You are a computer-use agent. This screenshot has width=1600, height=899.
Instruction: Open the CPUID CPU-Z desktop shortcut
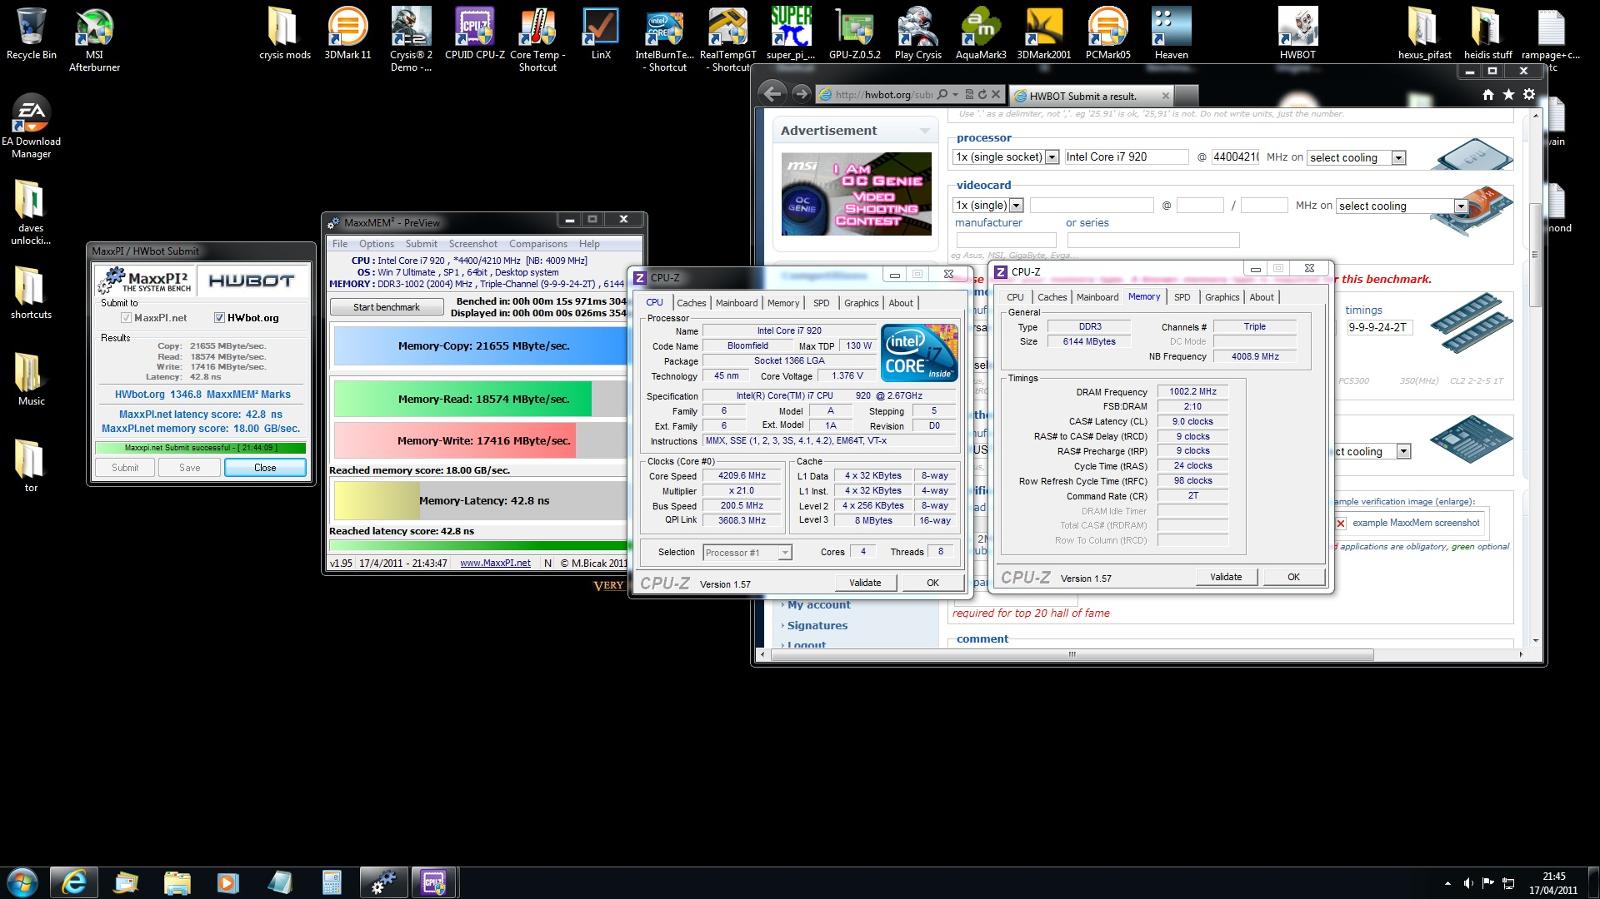pyautogui.click(x=475, y=33)
